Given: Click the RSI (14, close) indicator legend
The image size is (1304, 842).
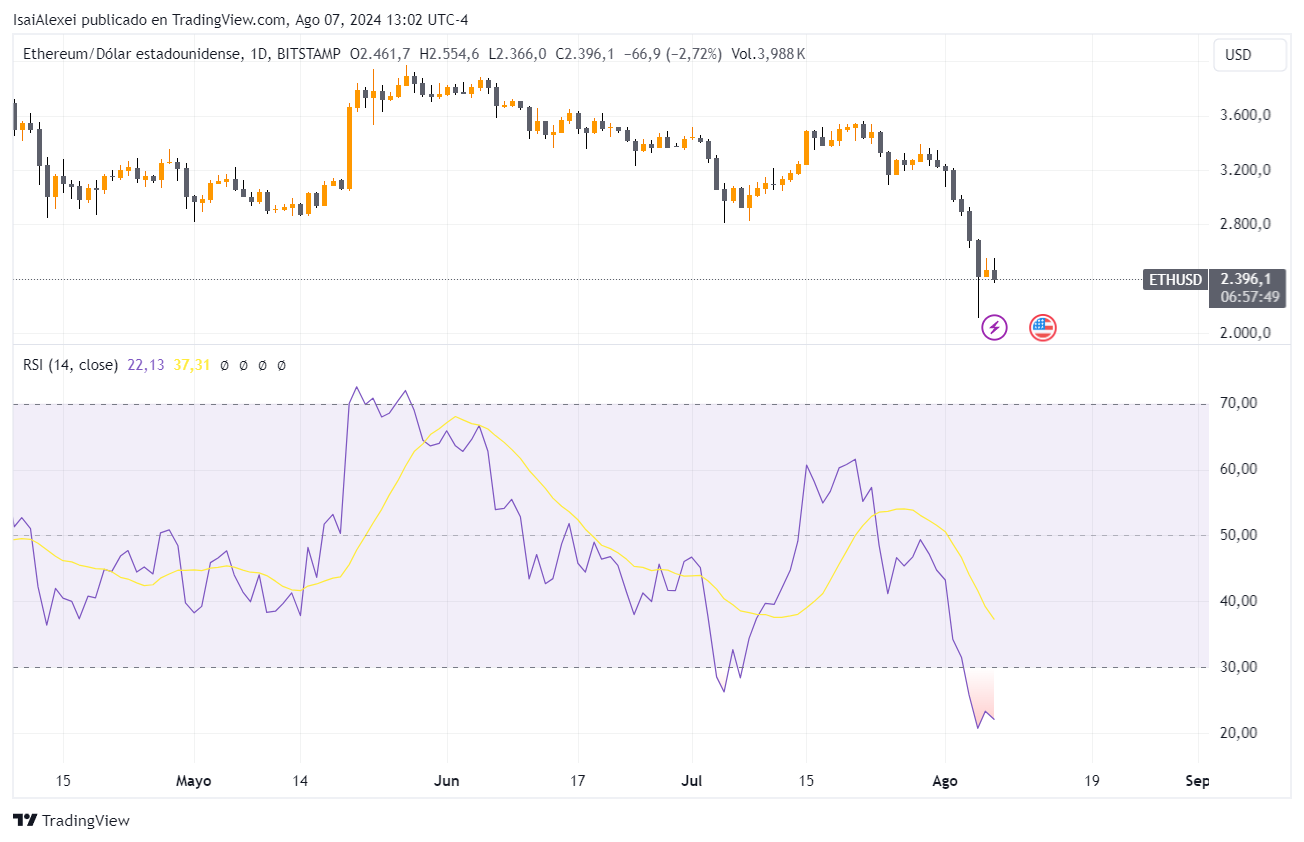Looking at the screenshot, I should tap(70, 365).
